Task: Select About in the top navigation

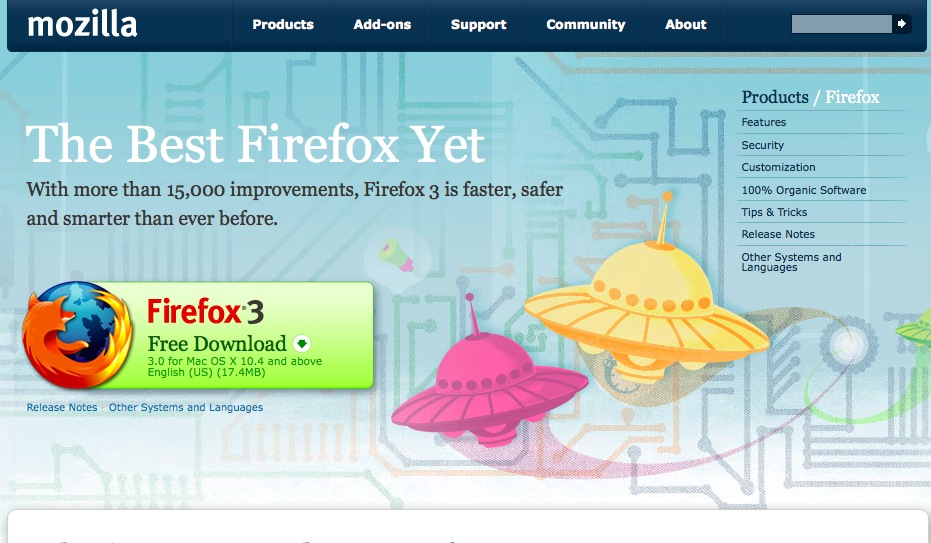Action: coord(685,24)
